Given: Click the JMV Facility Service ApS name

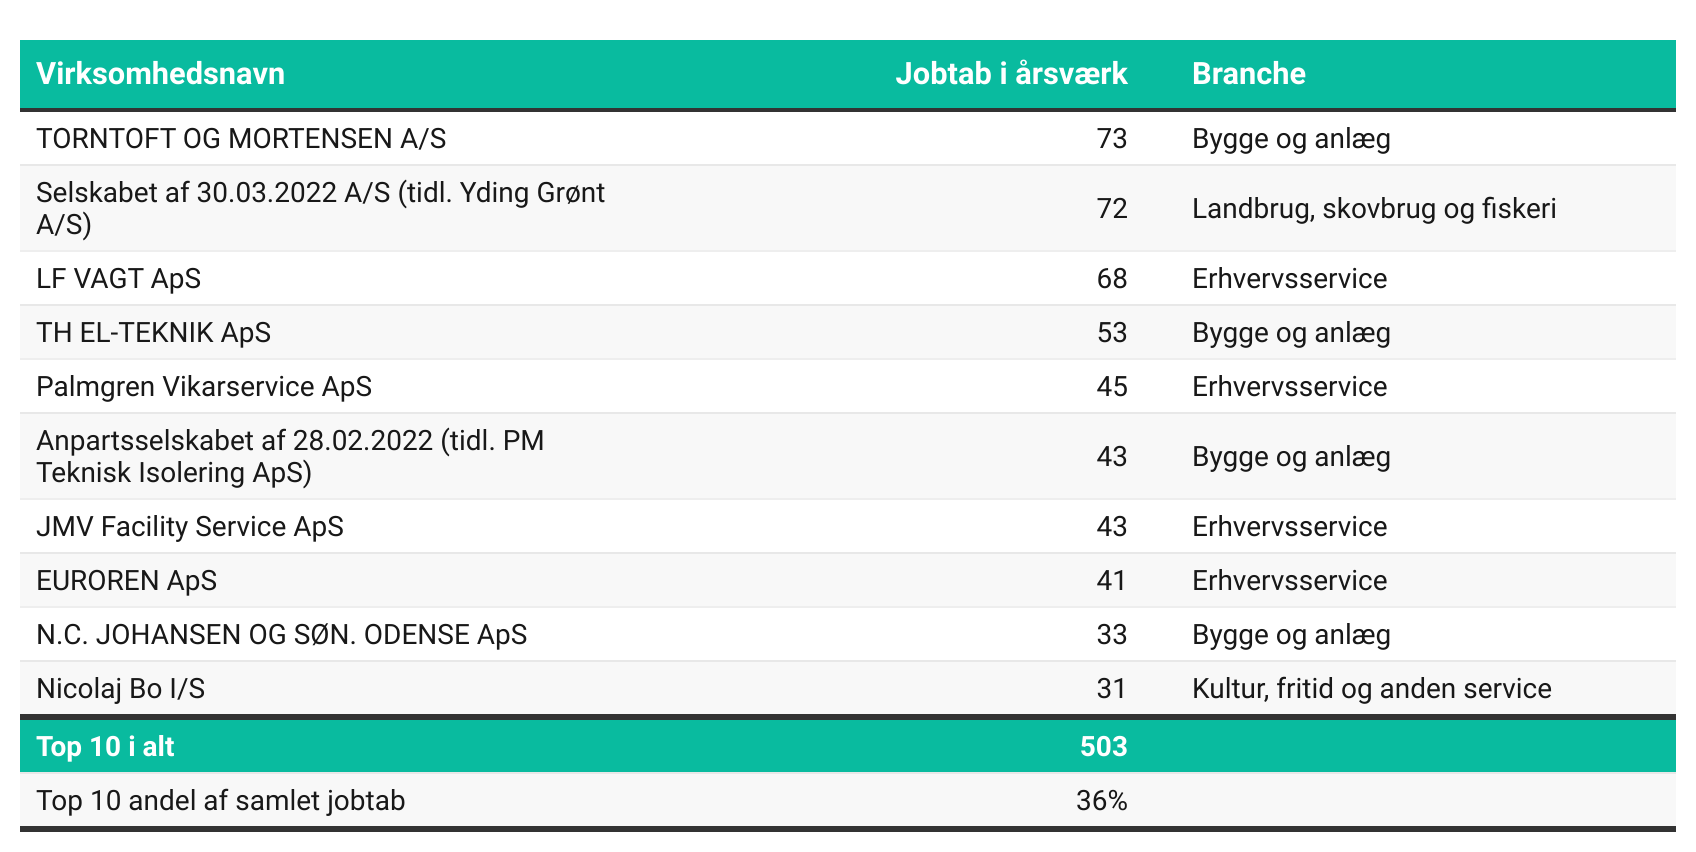Looking at the screenshot, I should coord(190,527).
